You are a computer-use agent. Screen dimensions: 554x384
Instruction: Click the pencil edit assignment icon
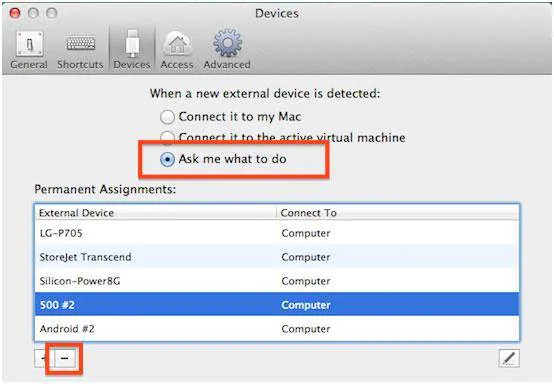(509, 359)
